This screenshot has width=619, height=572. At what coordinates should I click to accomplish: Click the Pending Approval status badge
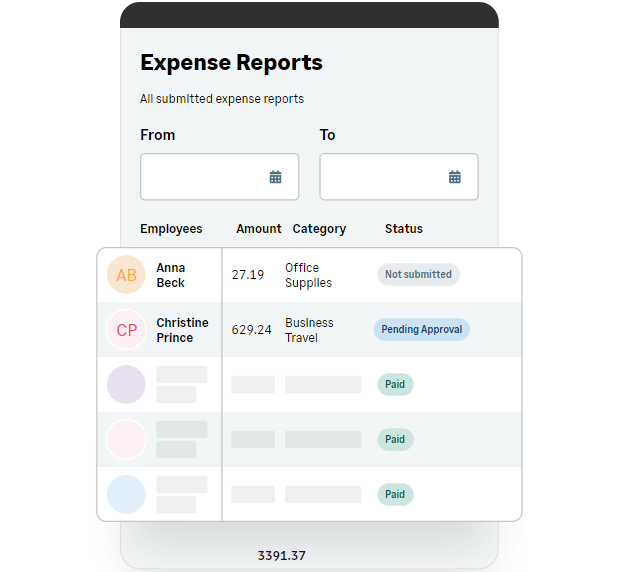pos(422,329)
